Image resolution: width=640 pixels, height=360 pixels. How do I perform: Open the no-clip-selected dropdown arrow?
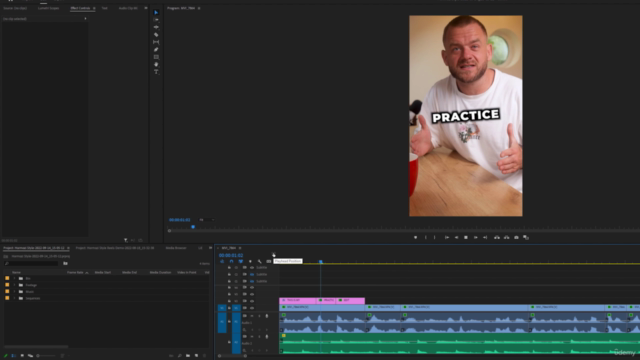[85, 19]
